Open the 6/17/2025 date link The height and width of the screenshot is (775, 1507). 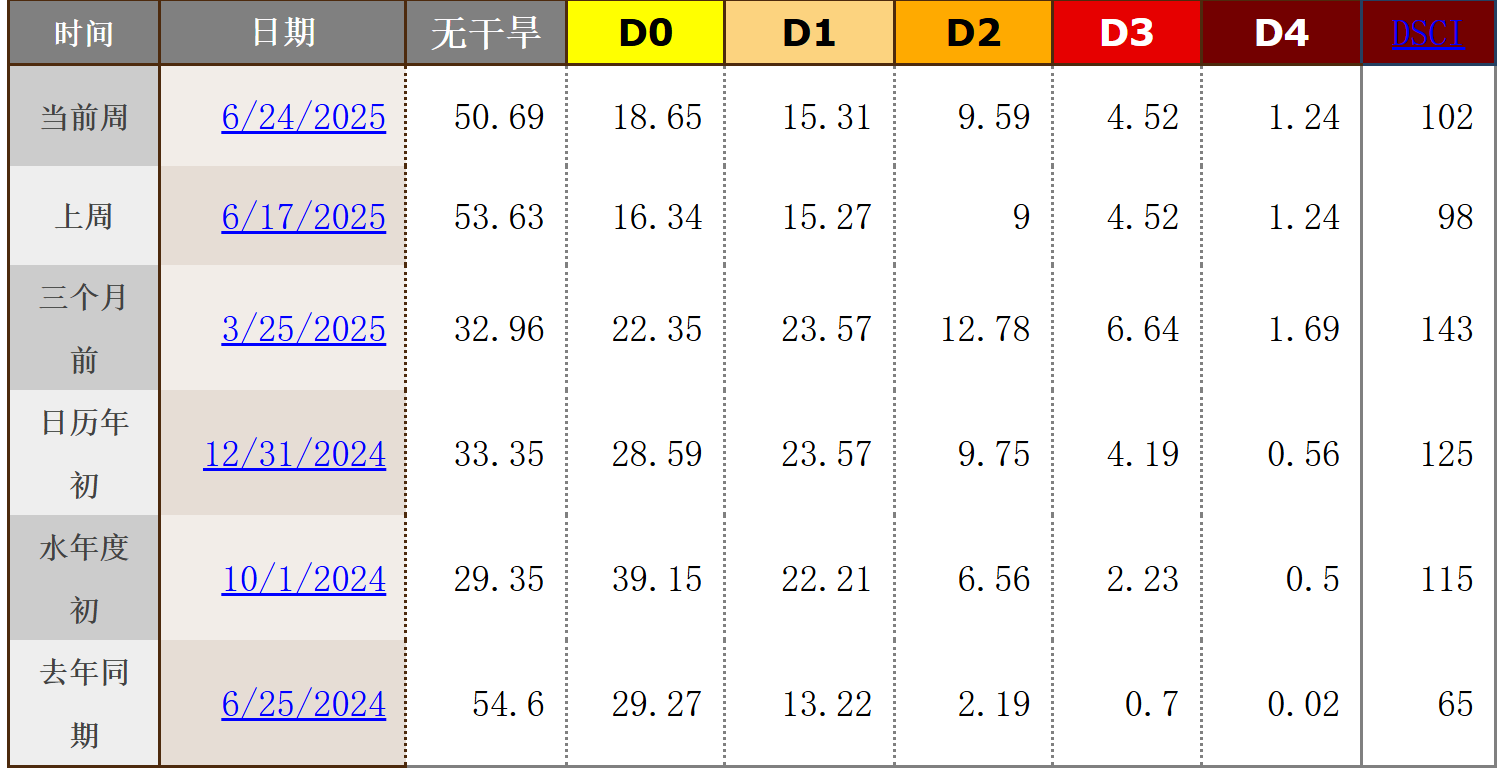click(303, 217)
